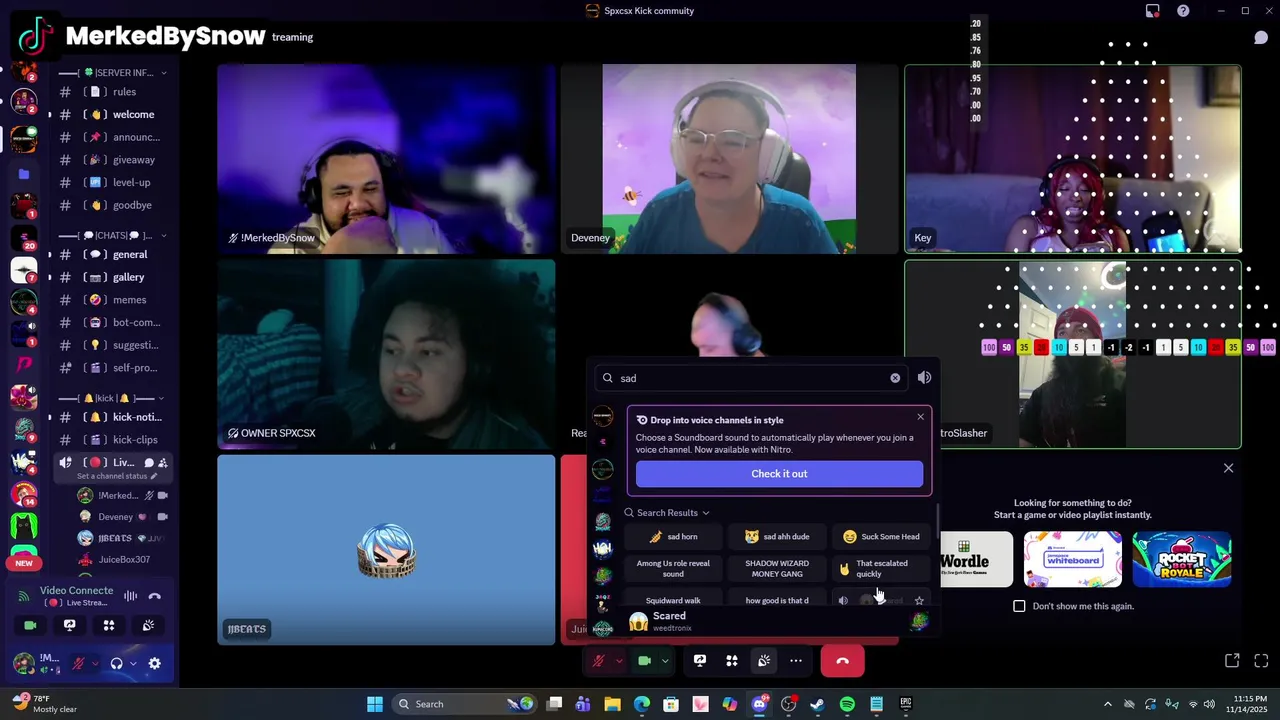Screen dimensions: 1280x720
Task: Play the Squidward walk sound
Action: tap(673, 600)
